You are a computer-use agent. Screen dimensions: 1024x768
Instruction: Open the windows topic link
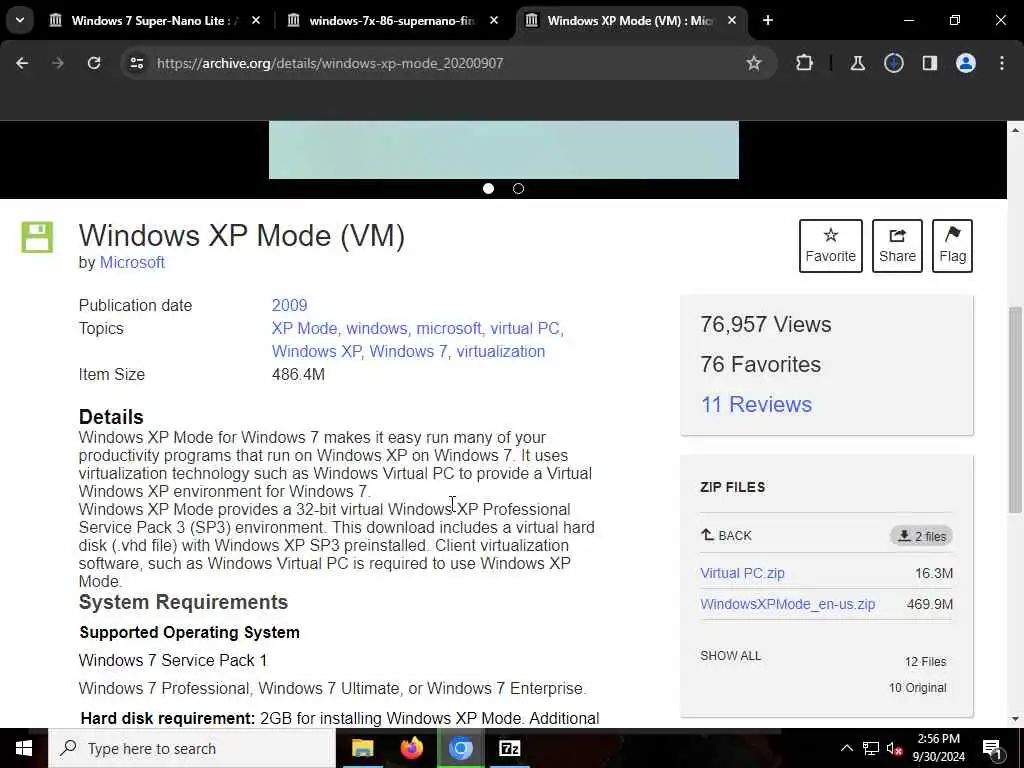(377, 328)
